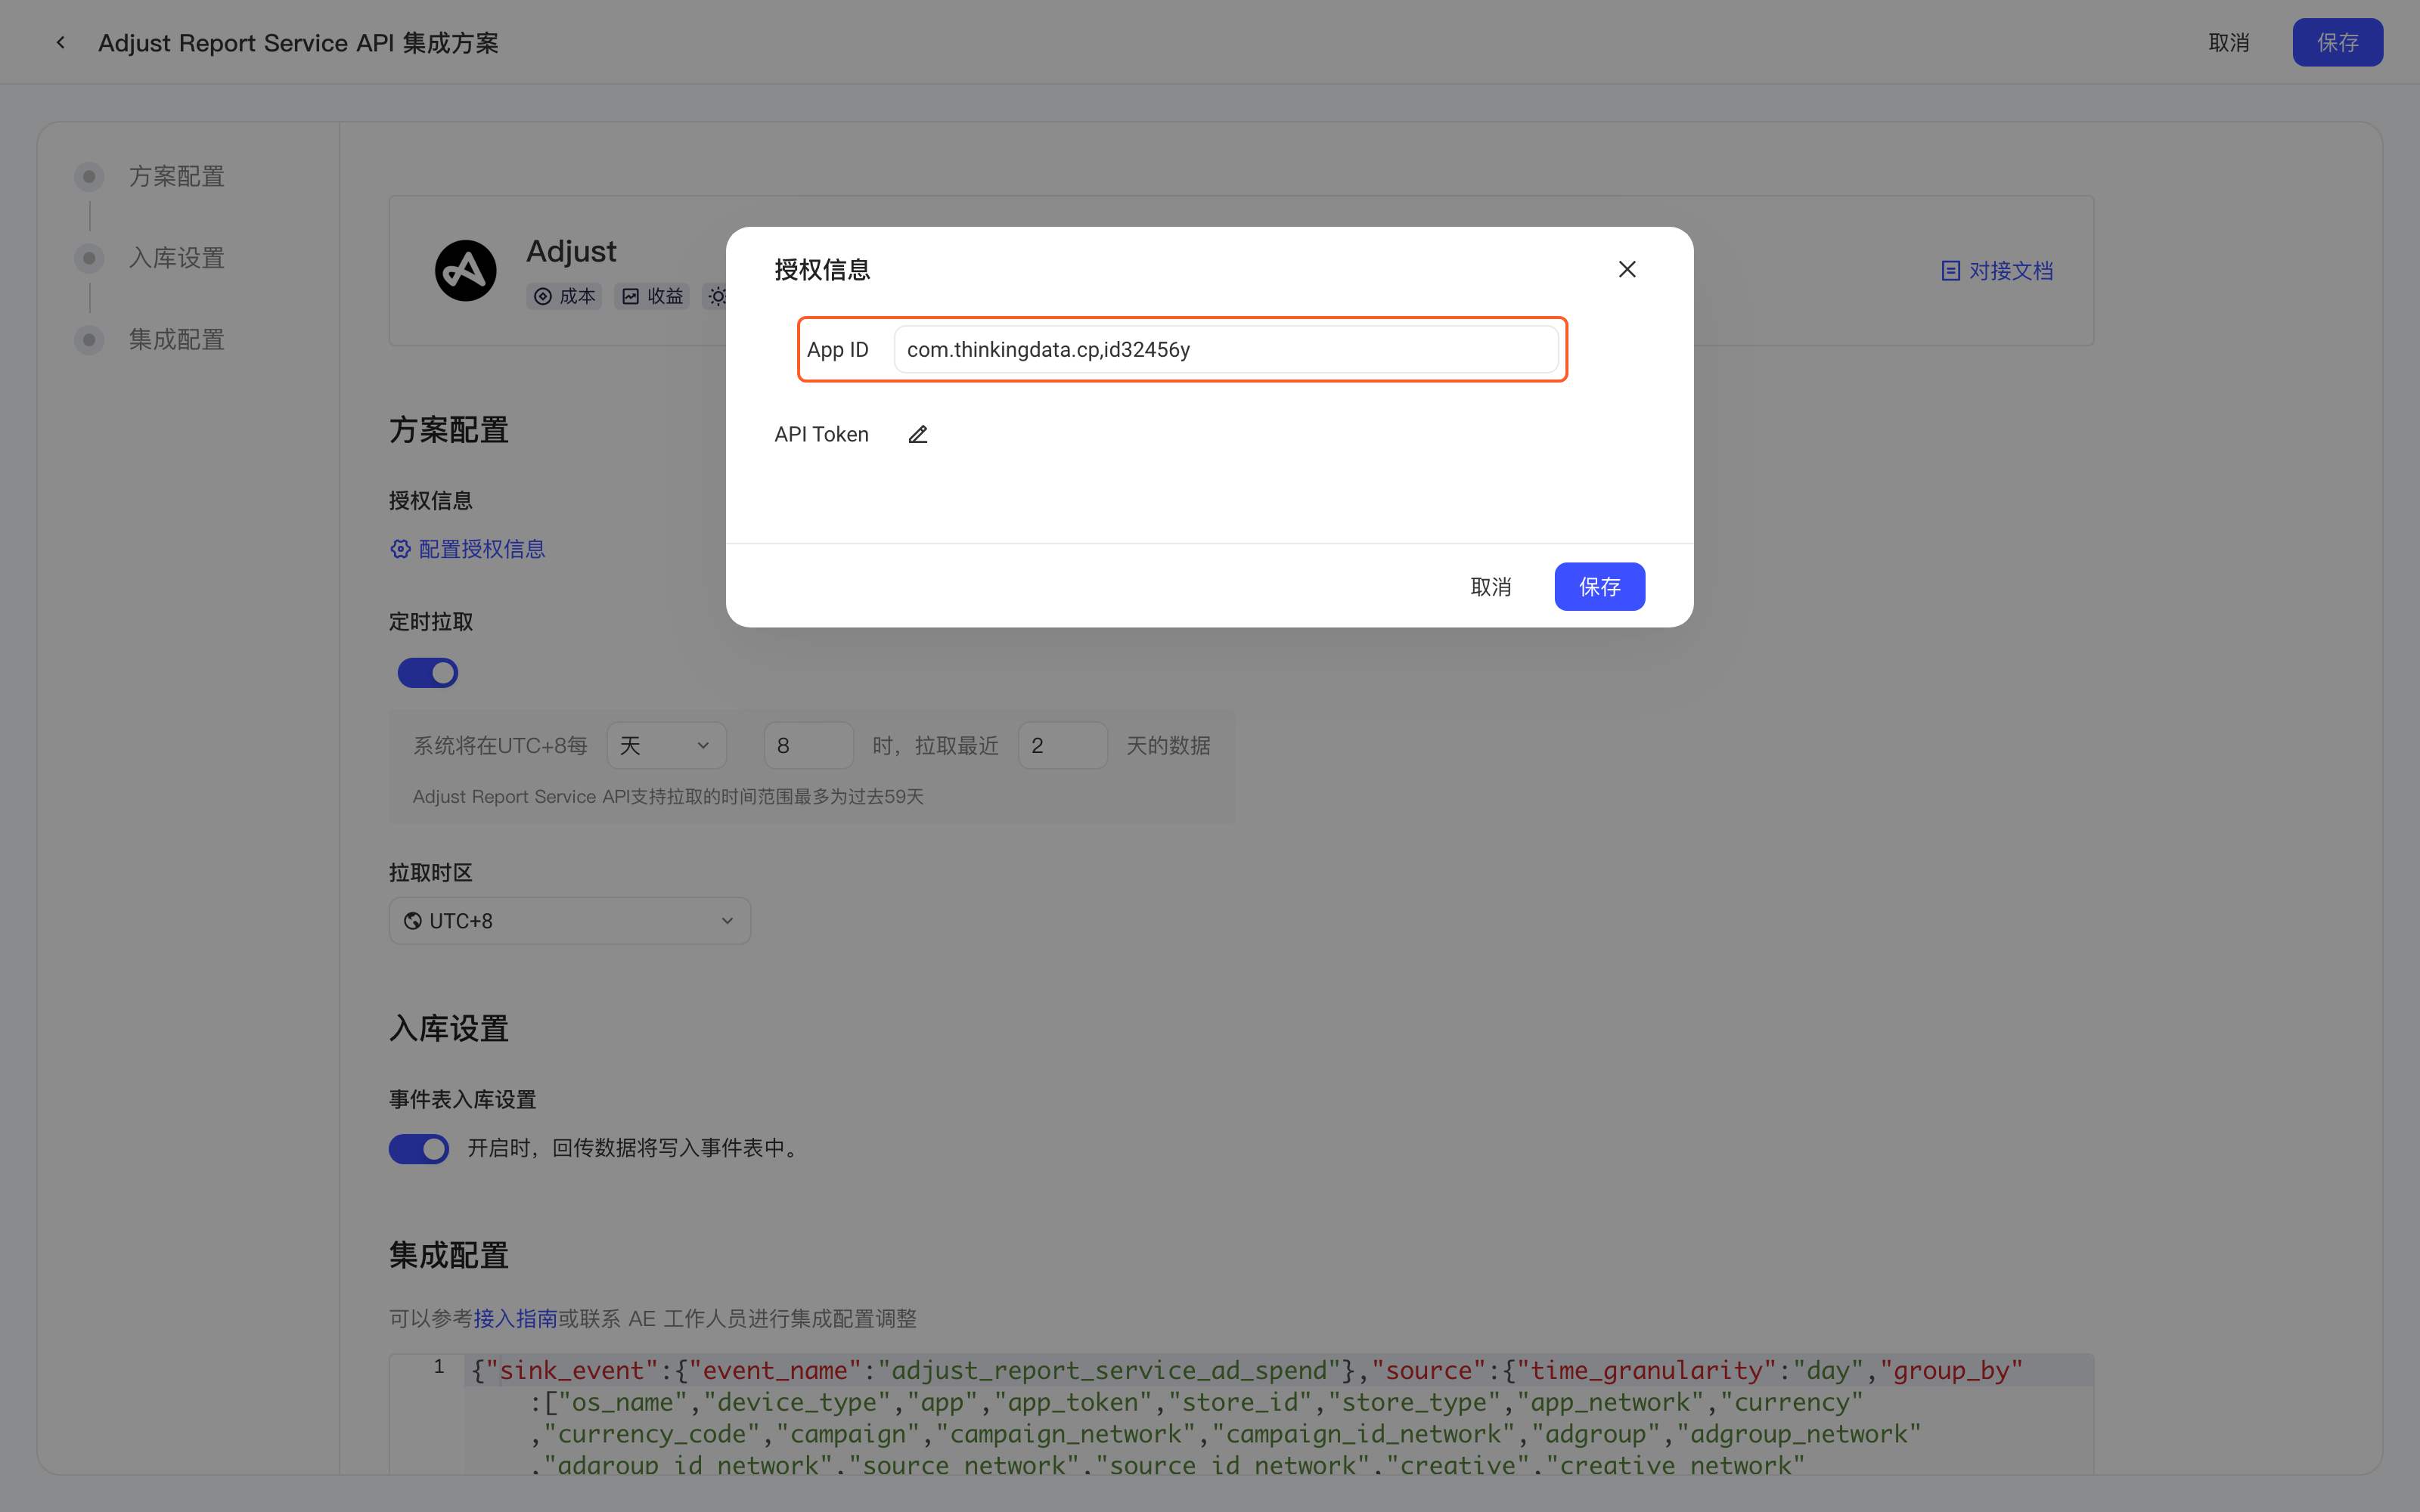This screenshot has width=2420, height=1512.
Task: Click the 'Adjust Report Service API支持拉取' hint text
Action: tap(668, 797)
